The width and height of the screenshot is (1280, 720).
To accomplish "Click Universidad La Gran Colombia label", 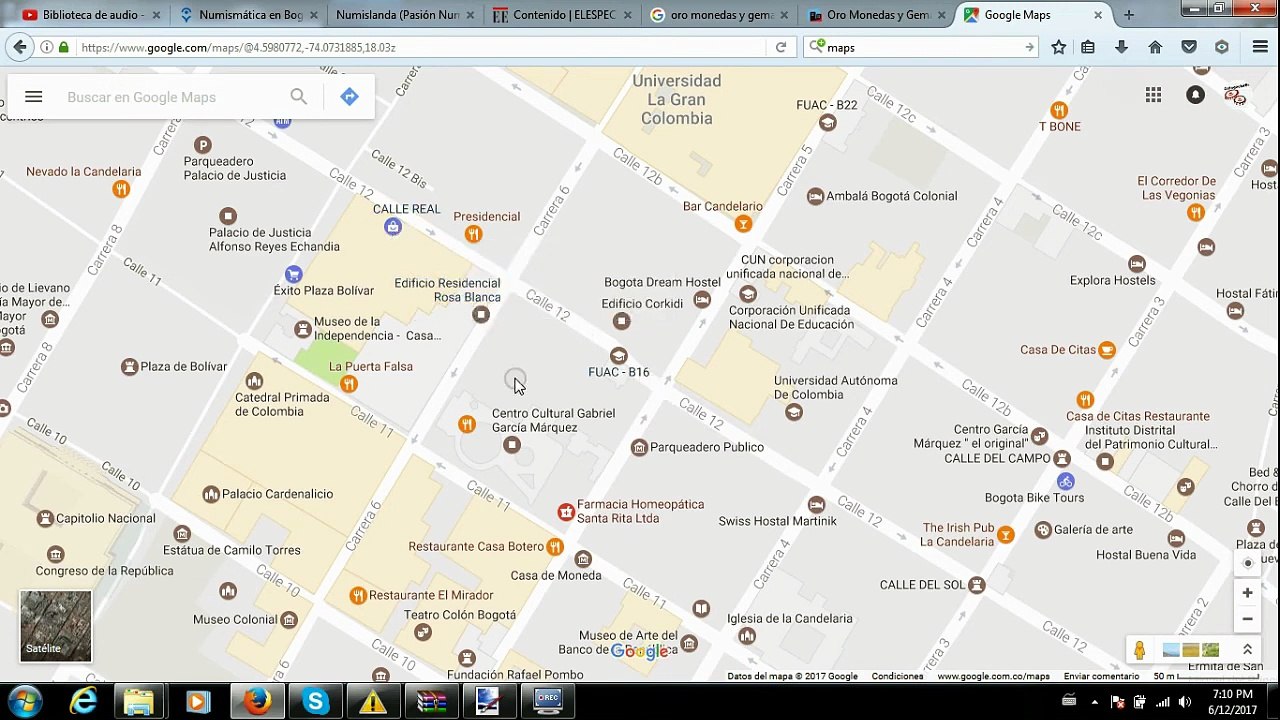I will pos(677,99).
